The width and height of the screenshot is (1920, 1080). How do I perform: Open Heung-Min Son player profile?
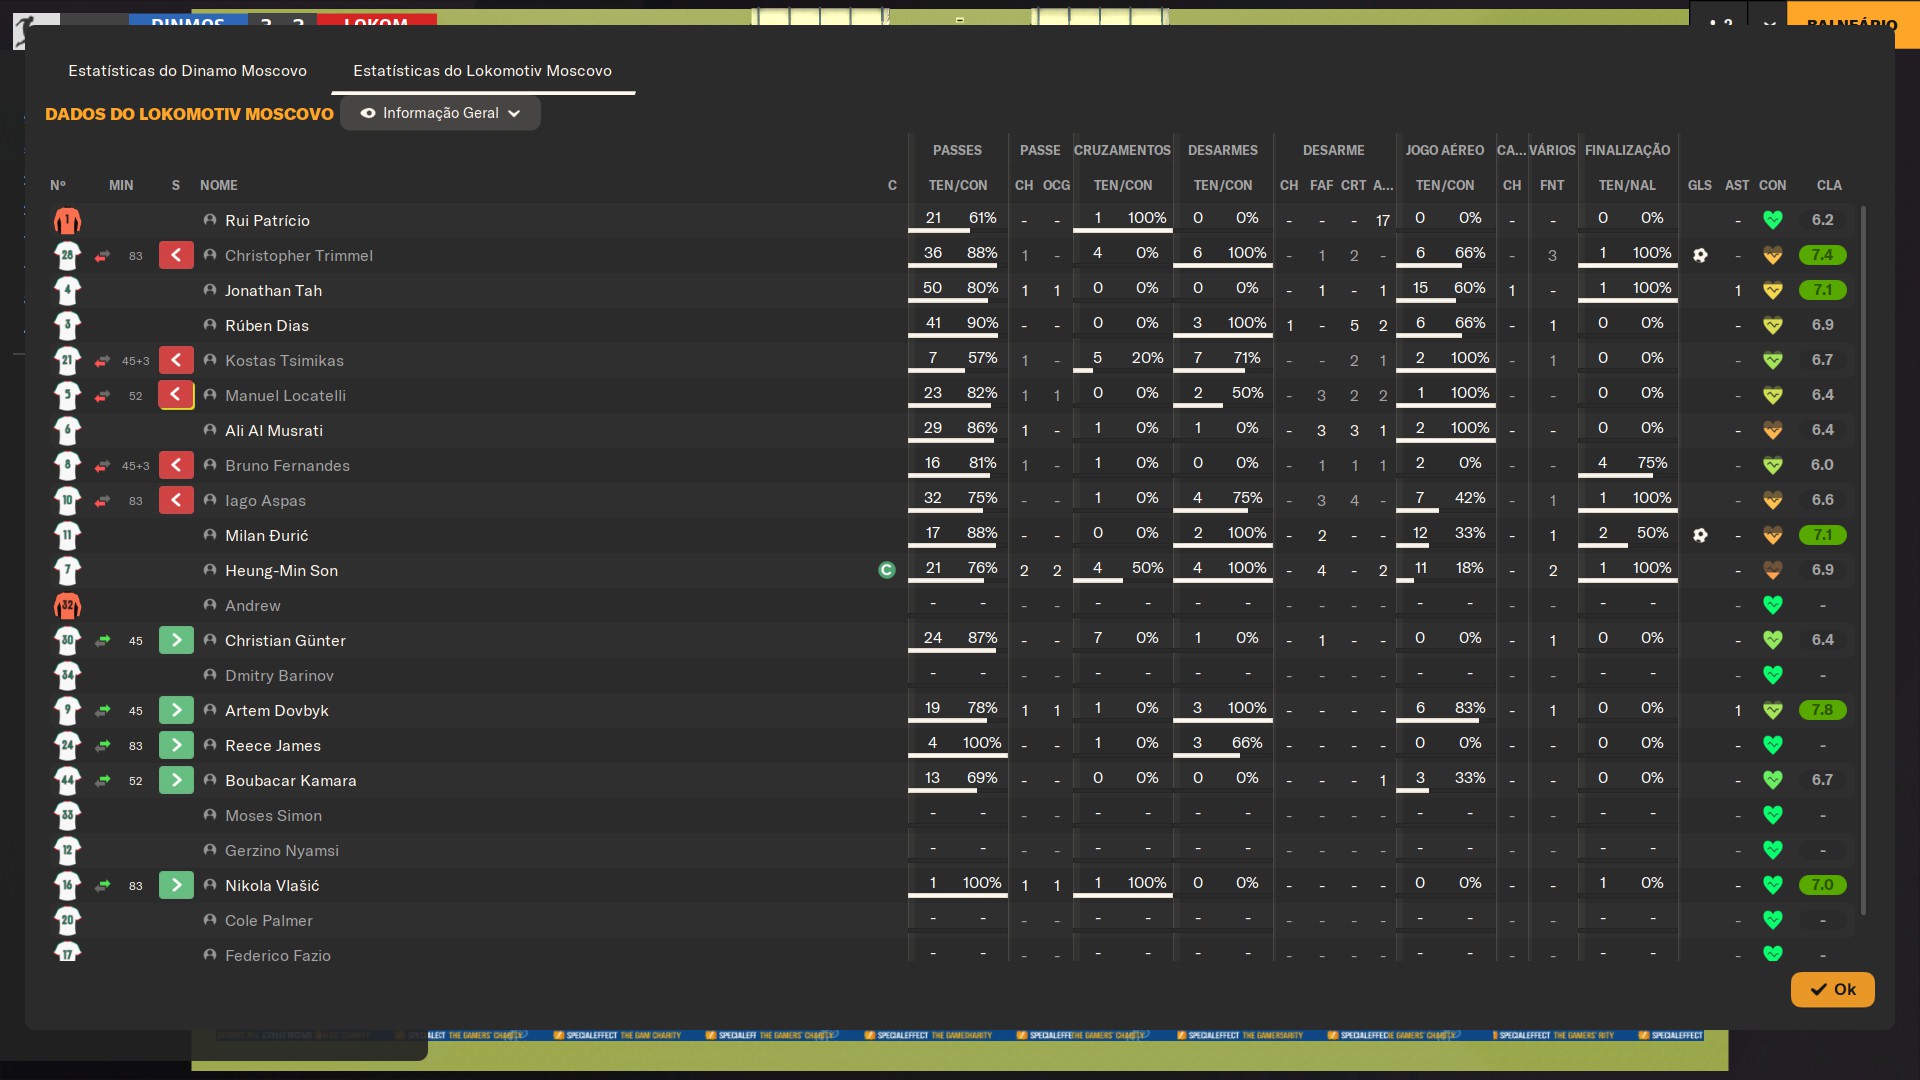click(281, 571)
